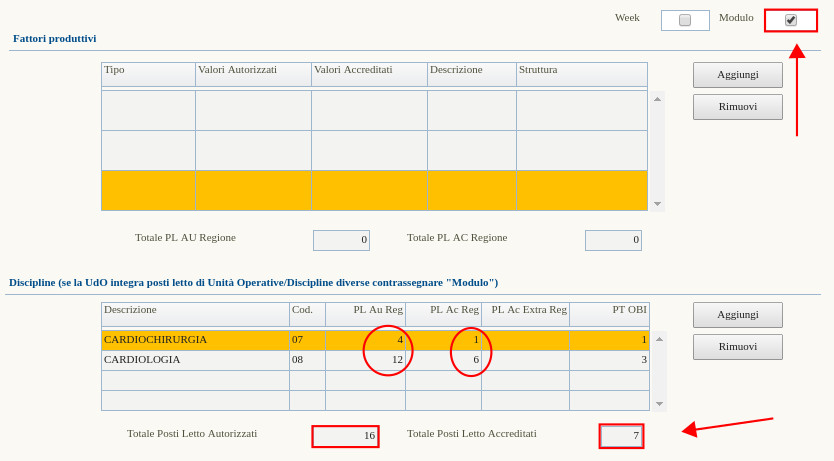Viewport: 834px width, 461px height.
Task: Click up arrow of Discipline table scrollbar
Action: pos(659,339)
